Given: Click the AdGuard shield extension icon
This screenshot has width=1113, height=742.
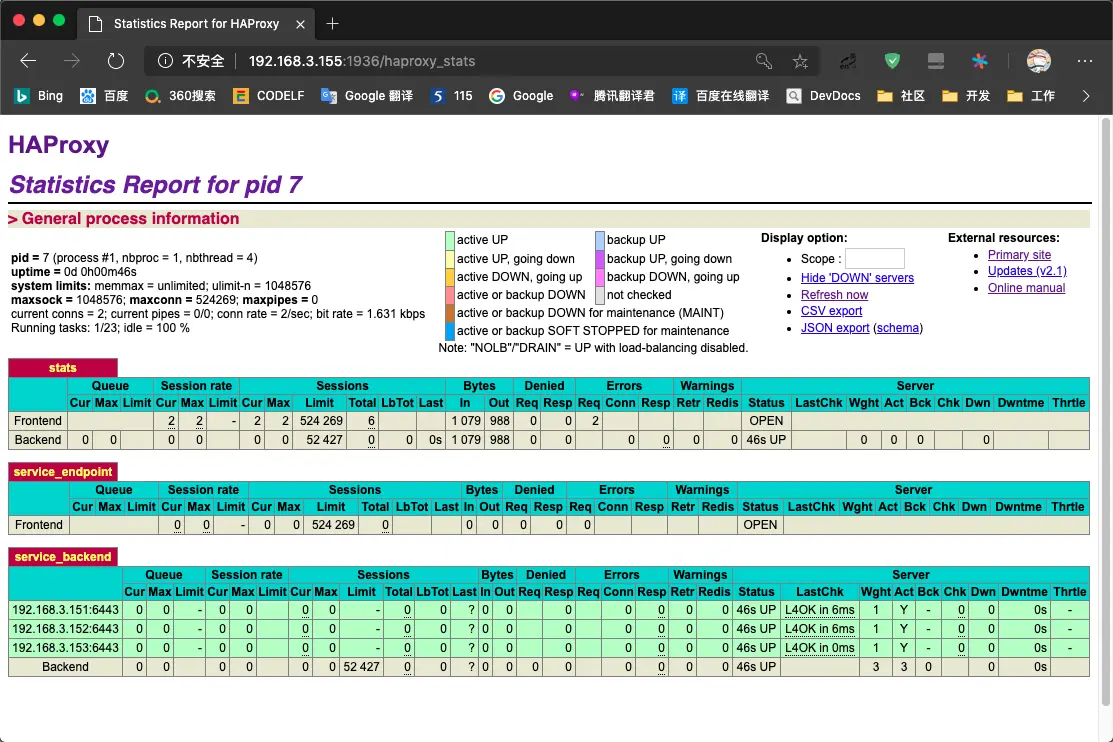Looking at the screenshot, I should pyautogui.click(x=891, y=60).
